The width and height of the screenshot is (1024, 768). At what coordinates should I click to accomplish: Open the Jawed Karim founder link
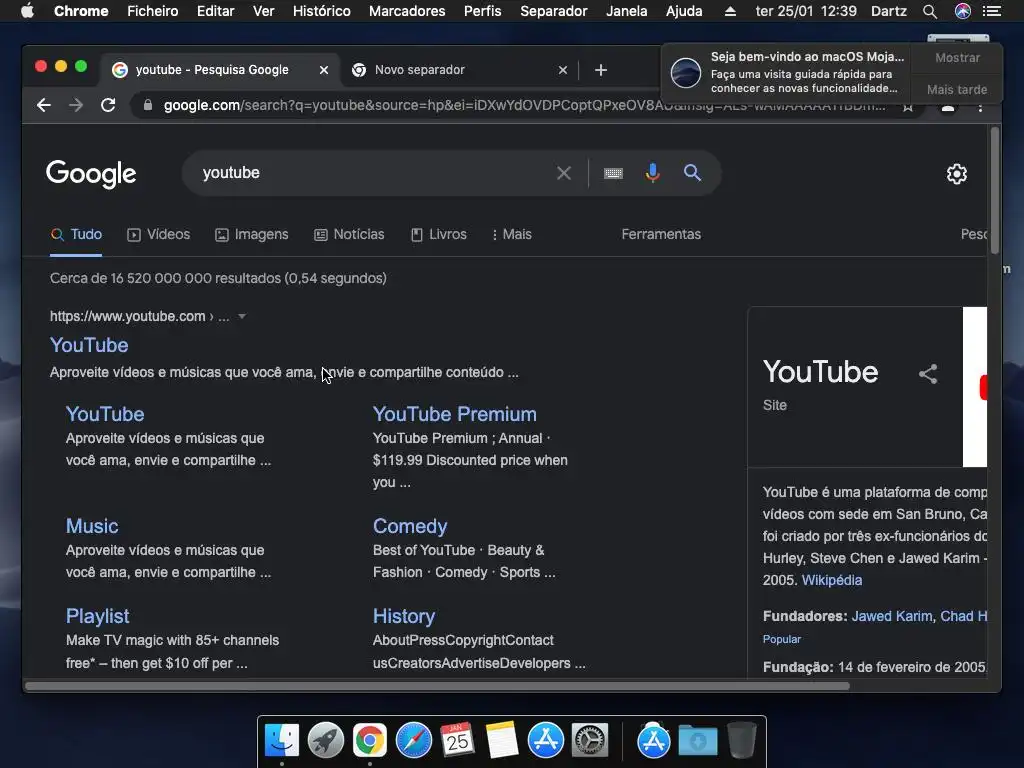(x=891, y=616)
